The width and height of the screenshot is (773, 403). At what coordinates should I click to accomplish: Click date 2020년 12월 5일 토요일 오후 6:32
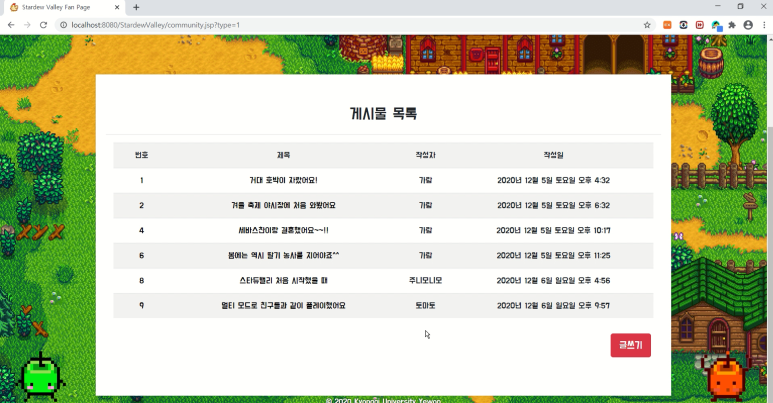point(553,205)
